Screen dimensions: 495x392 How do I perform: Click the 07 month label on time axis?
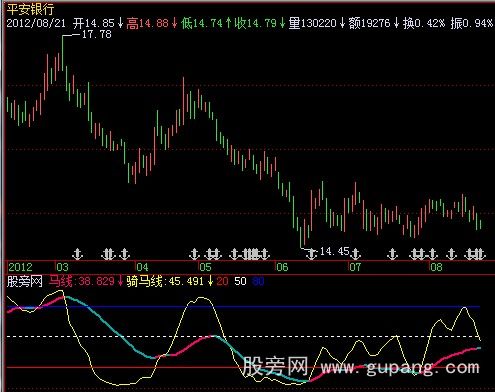coord(355,267)
